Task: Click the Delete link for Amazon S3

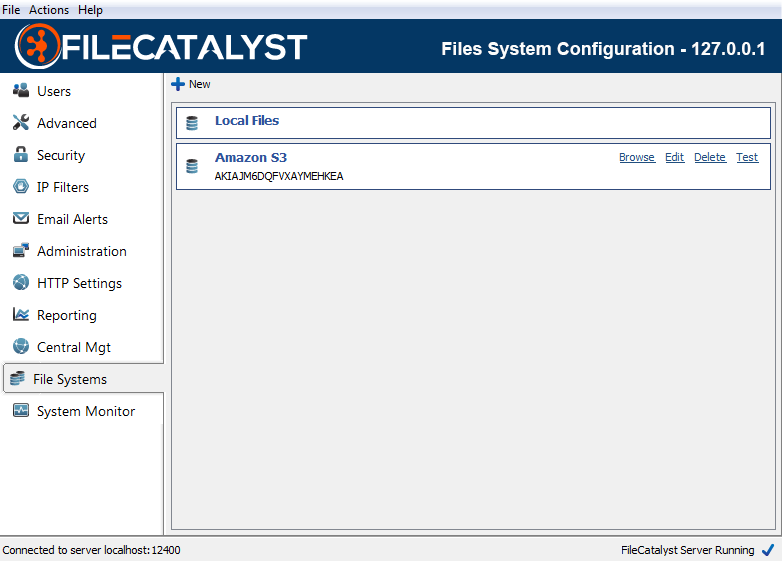Action: [710, 157]
